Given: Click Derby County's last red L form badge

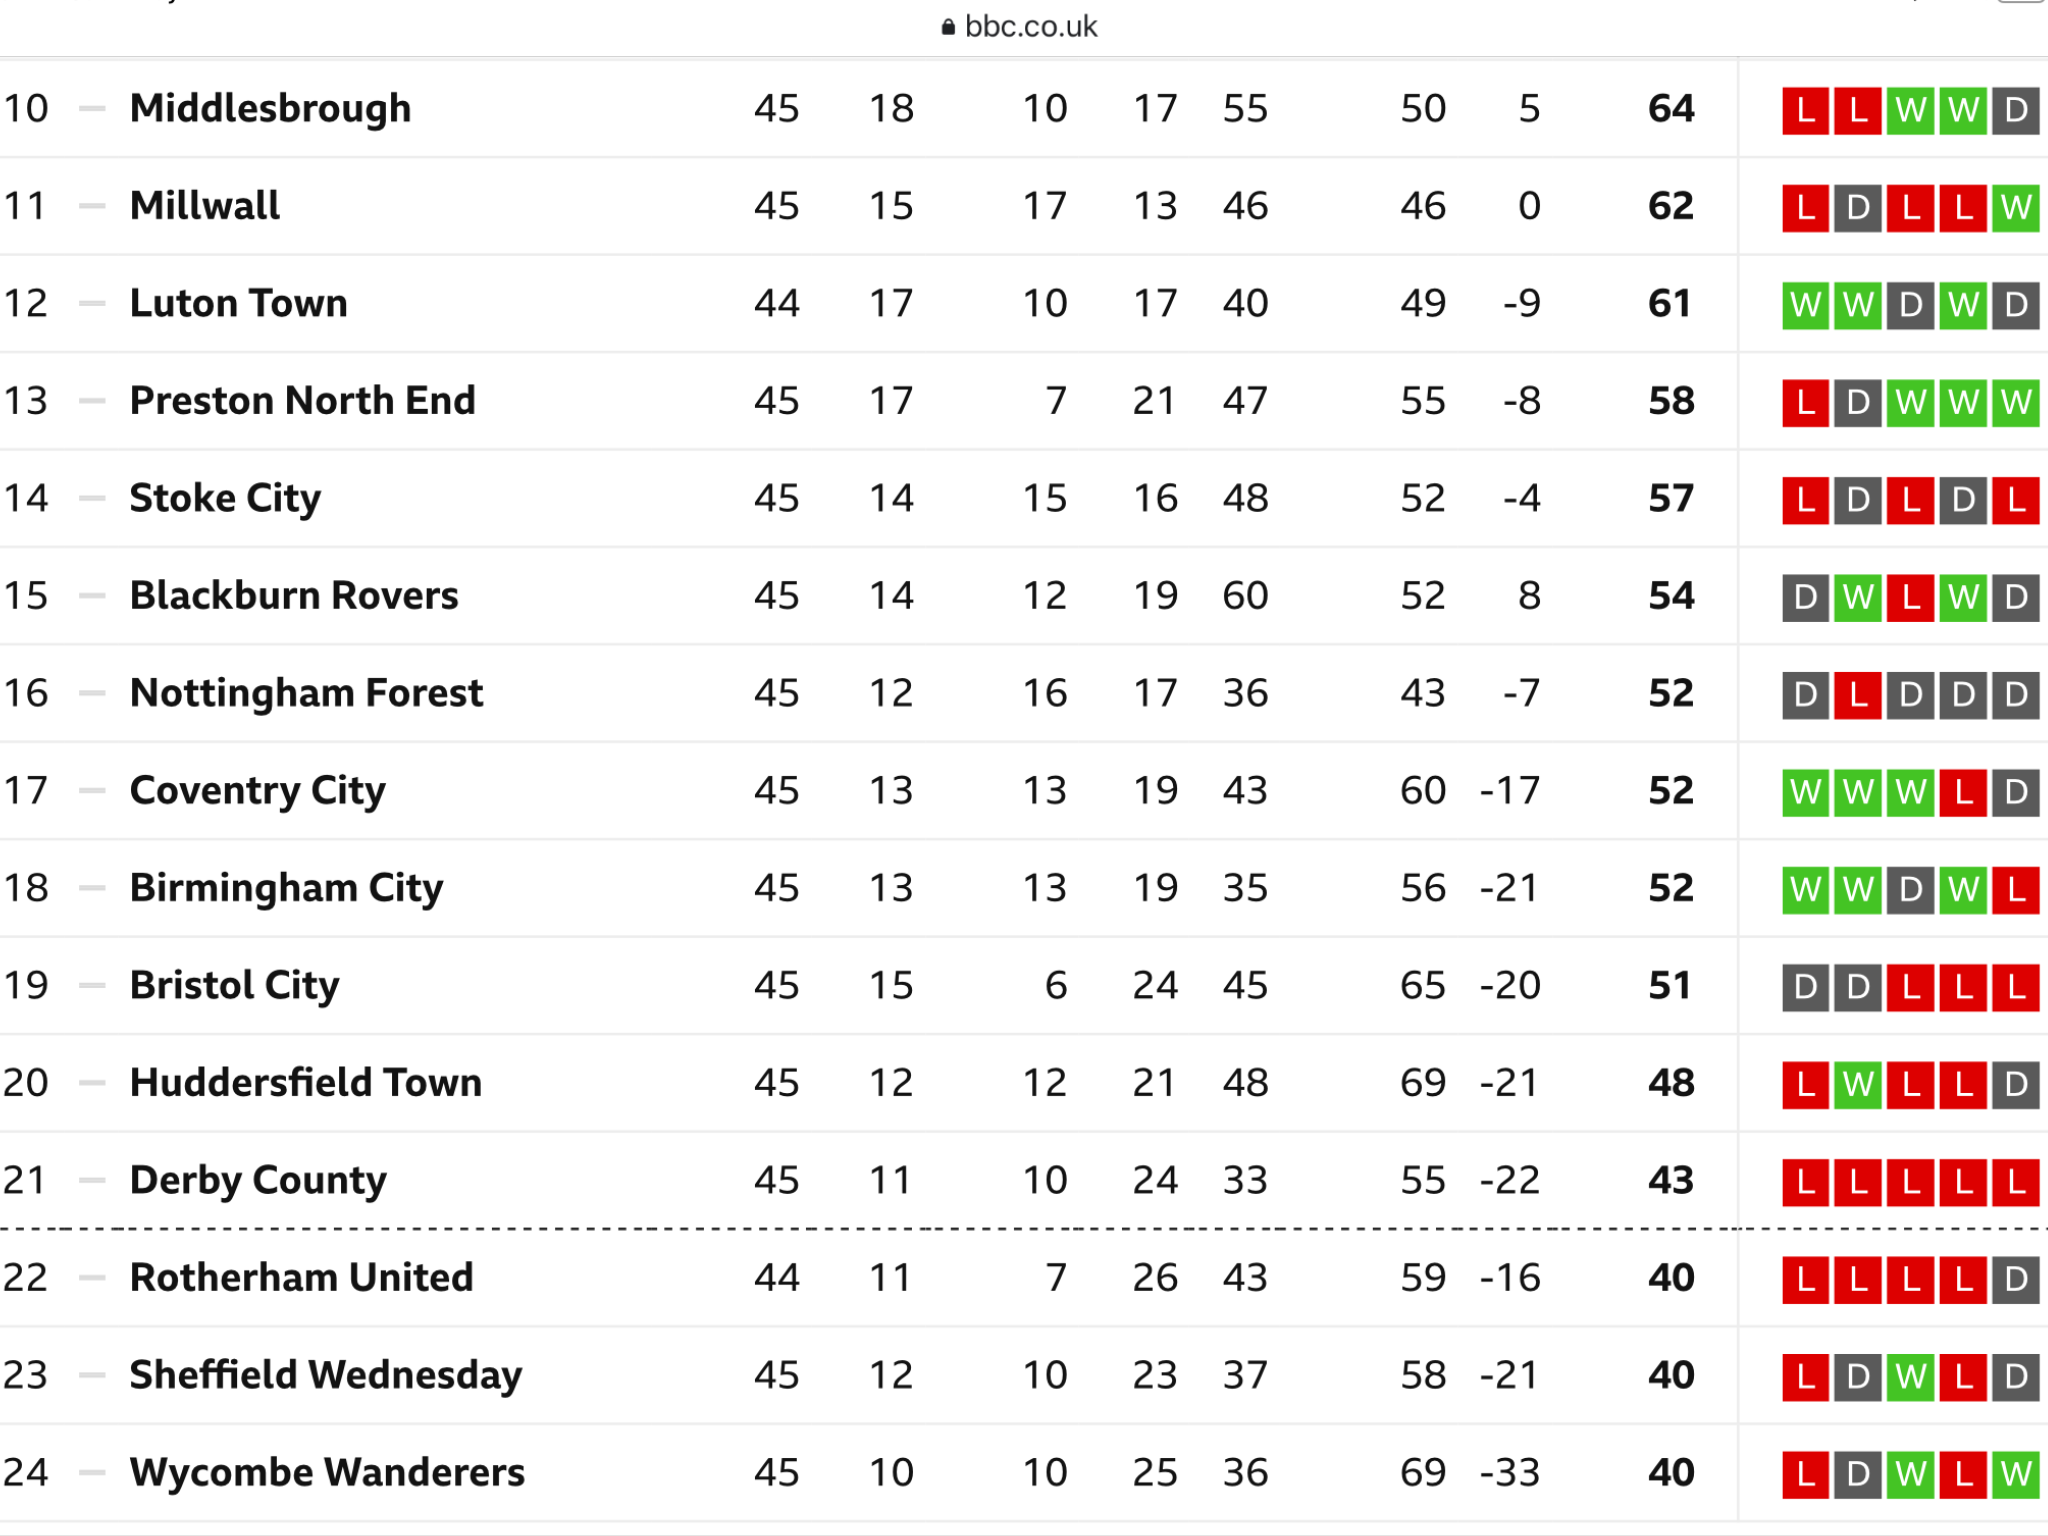Looking at the screenshot, I should [x=2015, y=1183].
